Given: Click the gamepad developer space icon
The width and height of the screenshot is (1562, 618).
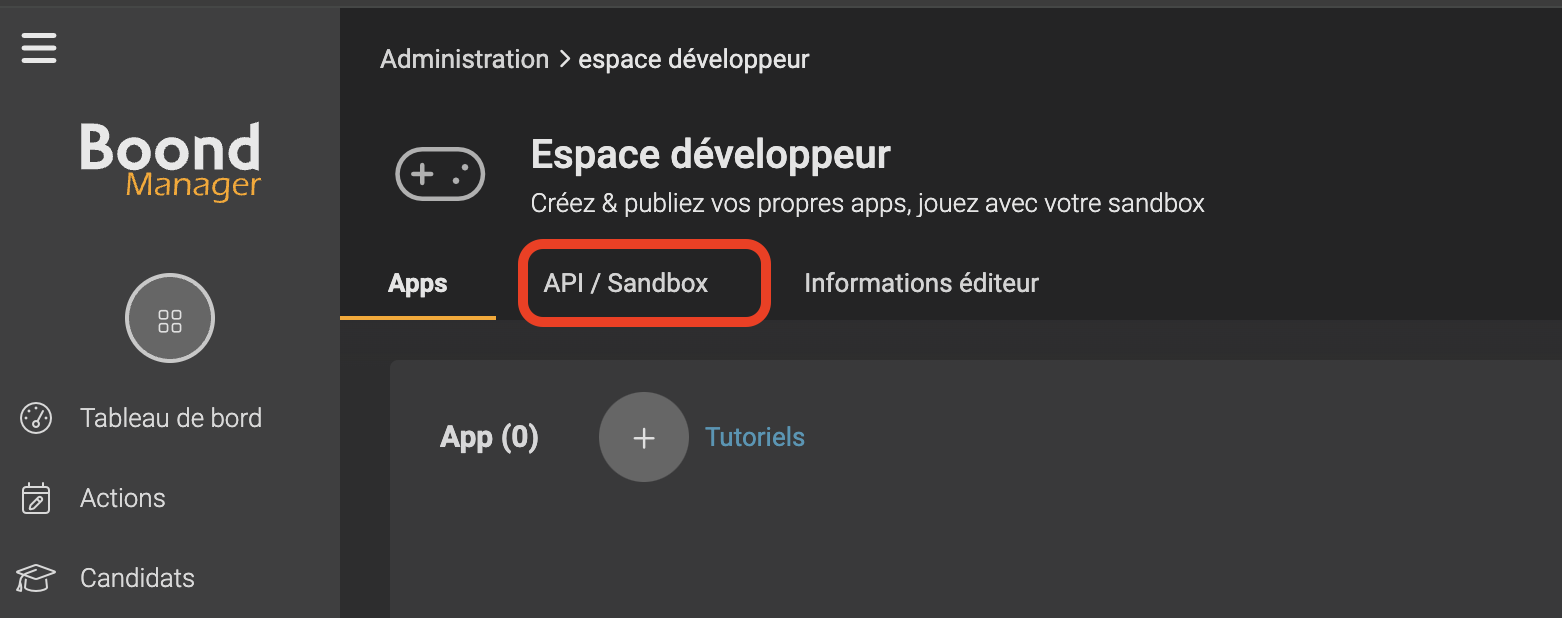Looking at the screenshot, I should [441, 175].
